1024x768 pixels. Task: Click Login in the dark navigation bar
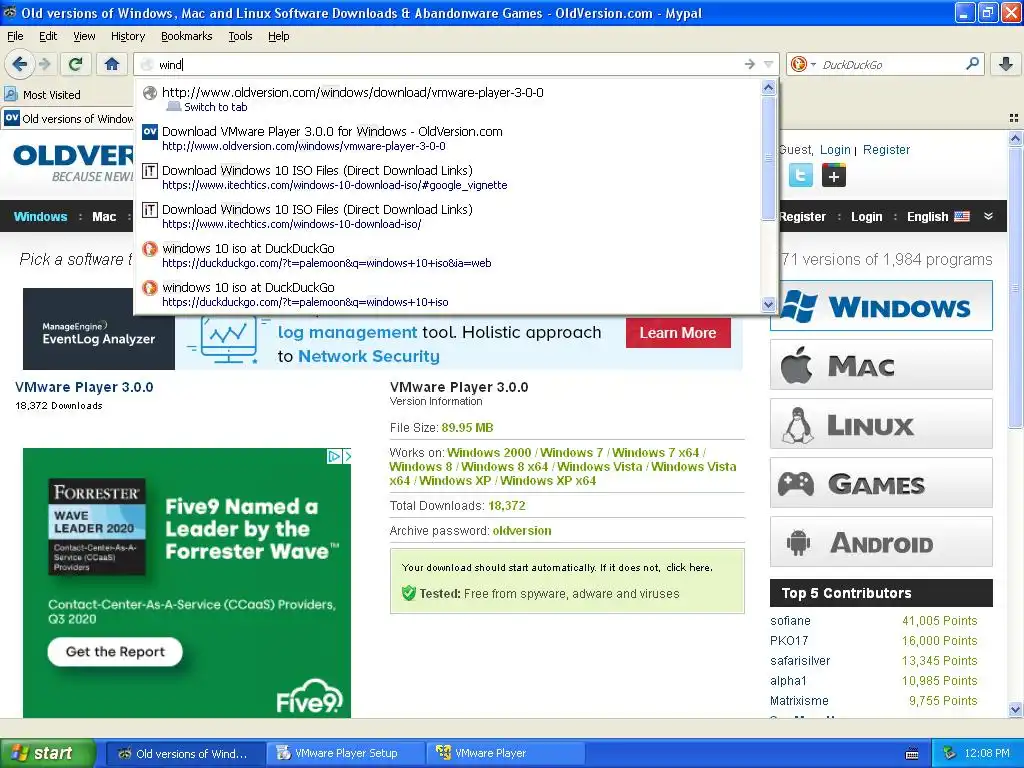(x=867, y=216)
